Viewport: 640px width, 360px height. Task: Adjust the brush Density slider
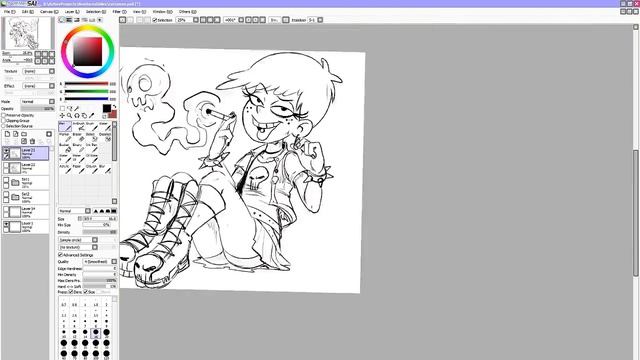(x=100, y=232)
